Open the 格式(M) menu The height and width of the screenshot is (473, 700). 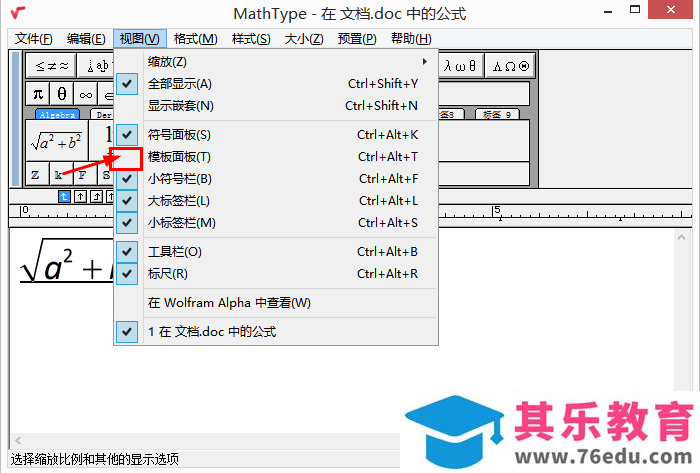tap(196, 39)
